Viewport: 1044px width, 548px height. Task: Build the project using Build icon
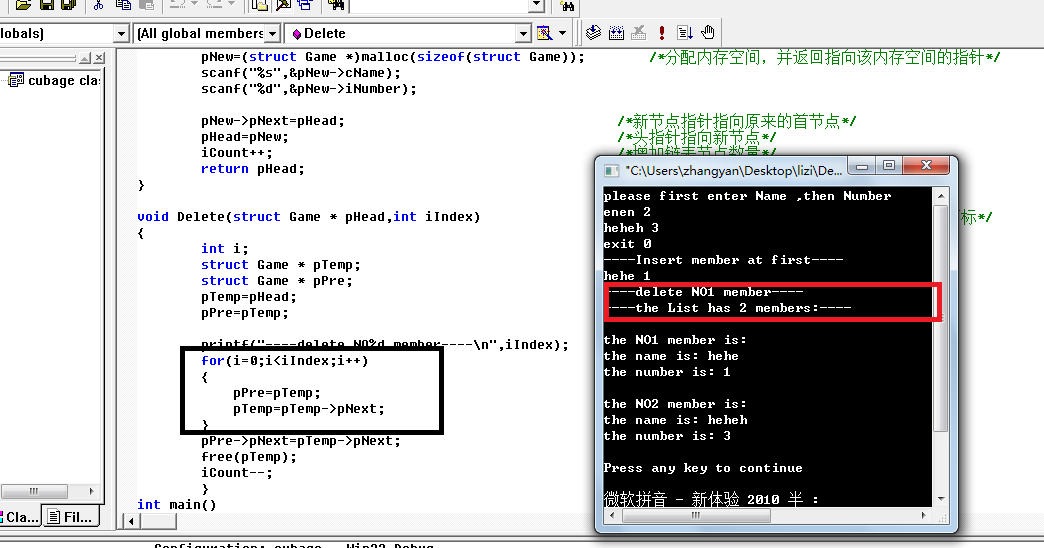[617, 33]
